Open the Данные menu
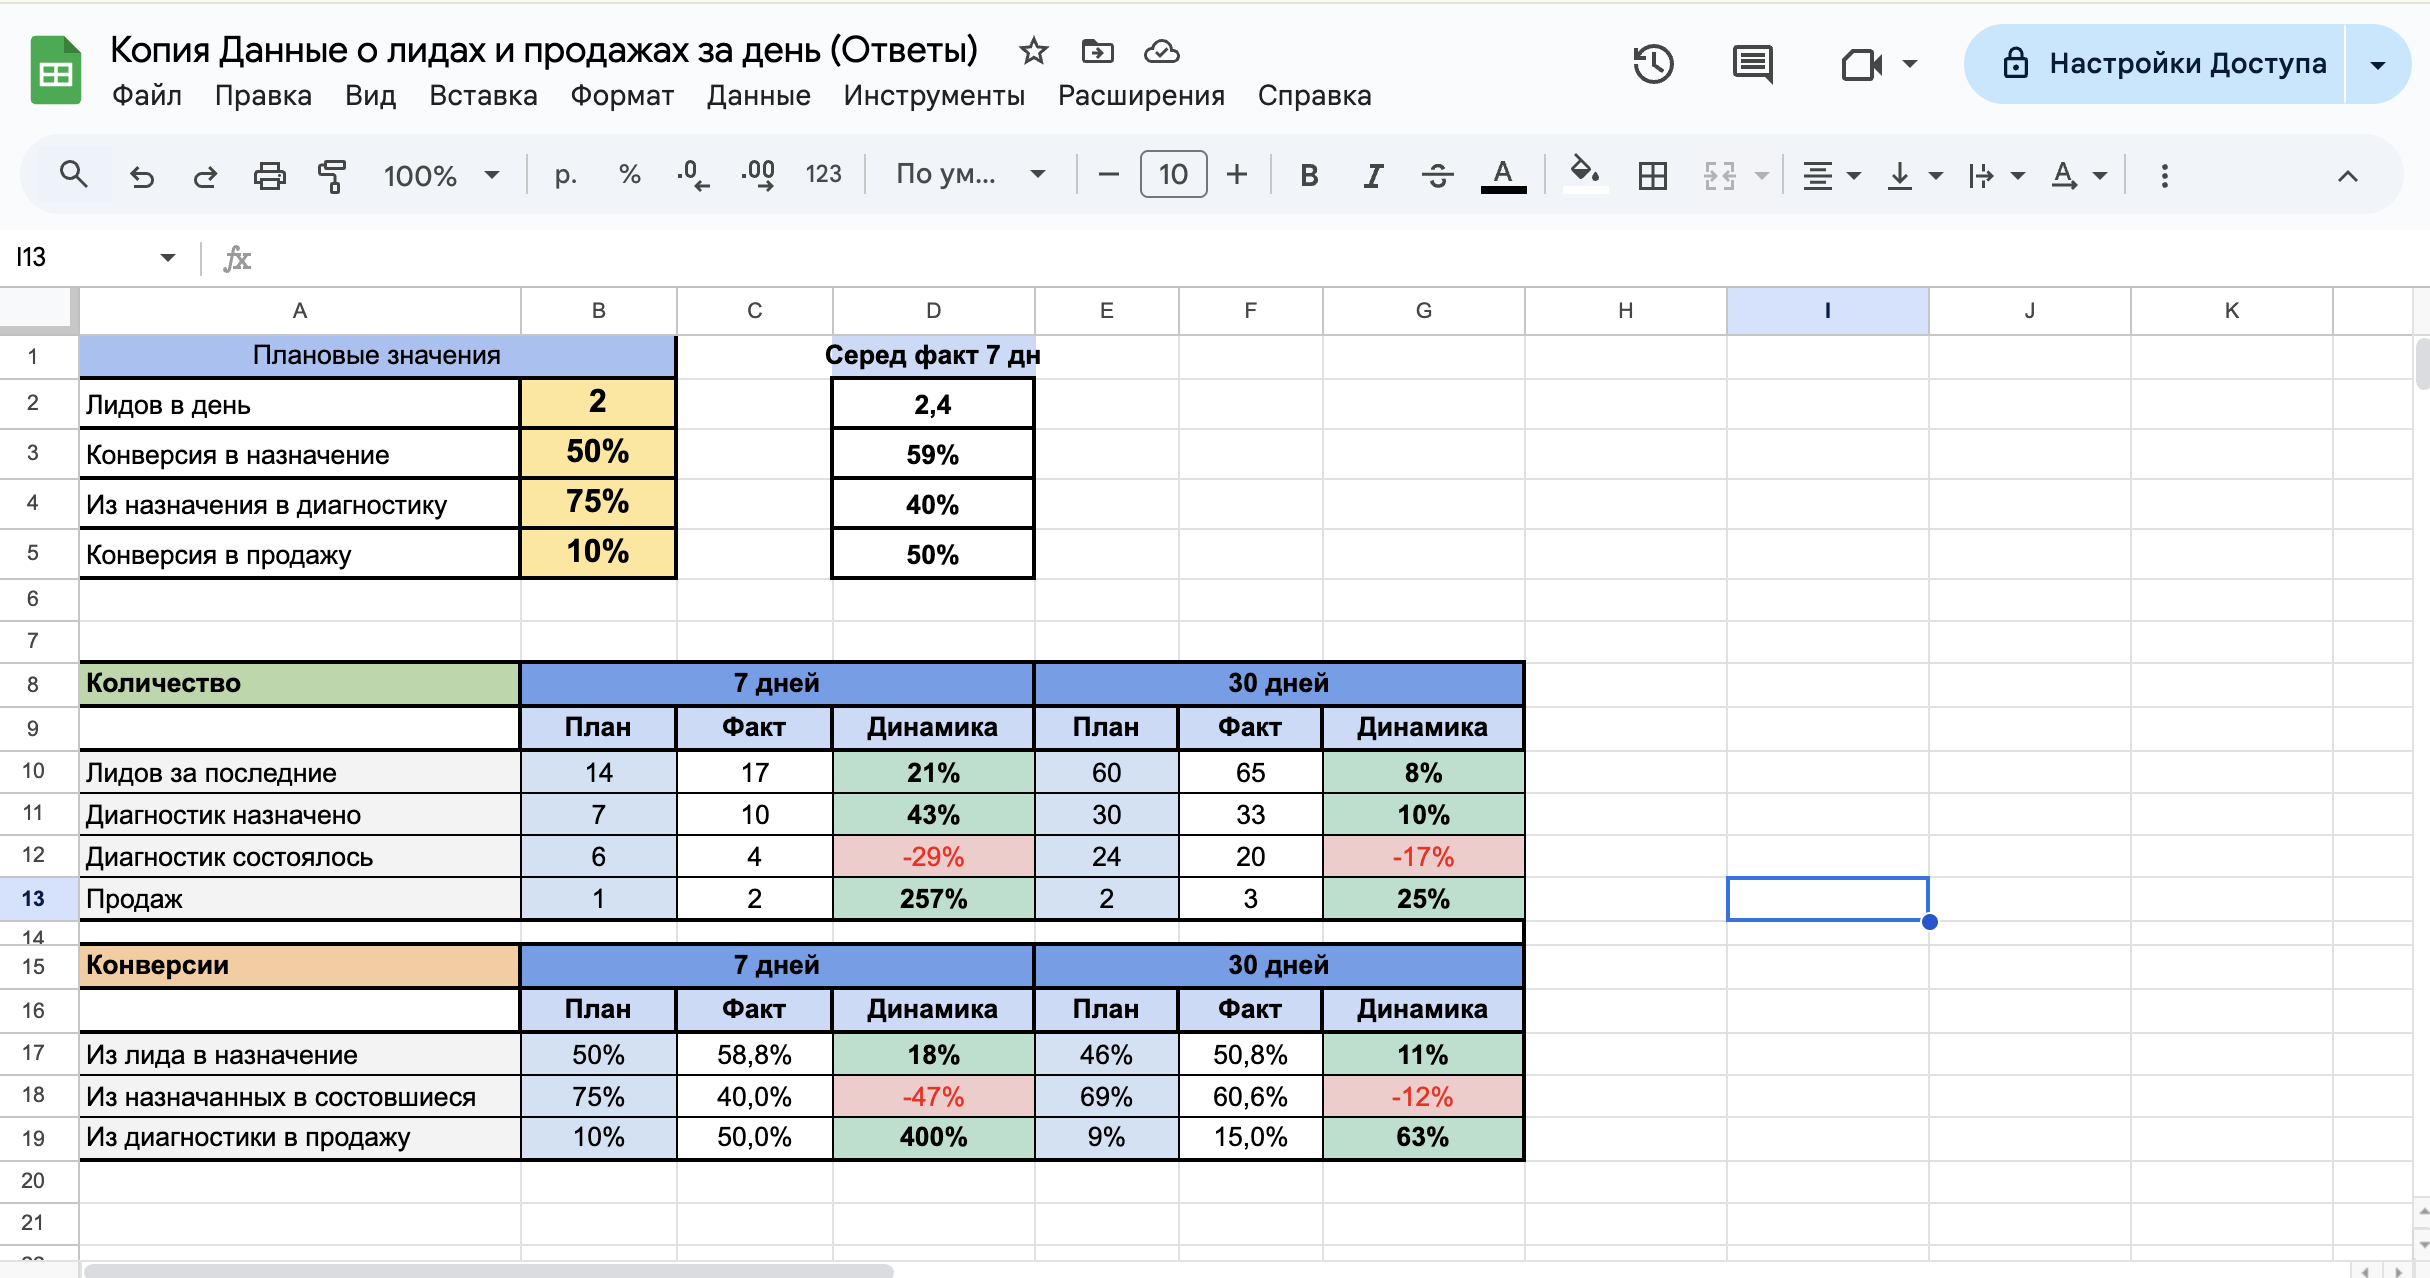The width and height of the screenshot is (2430, 1278). [758, 96]
